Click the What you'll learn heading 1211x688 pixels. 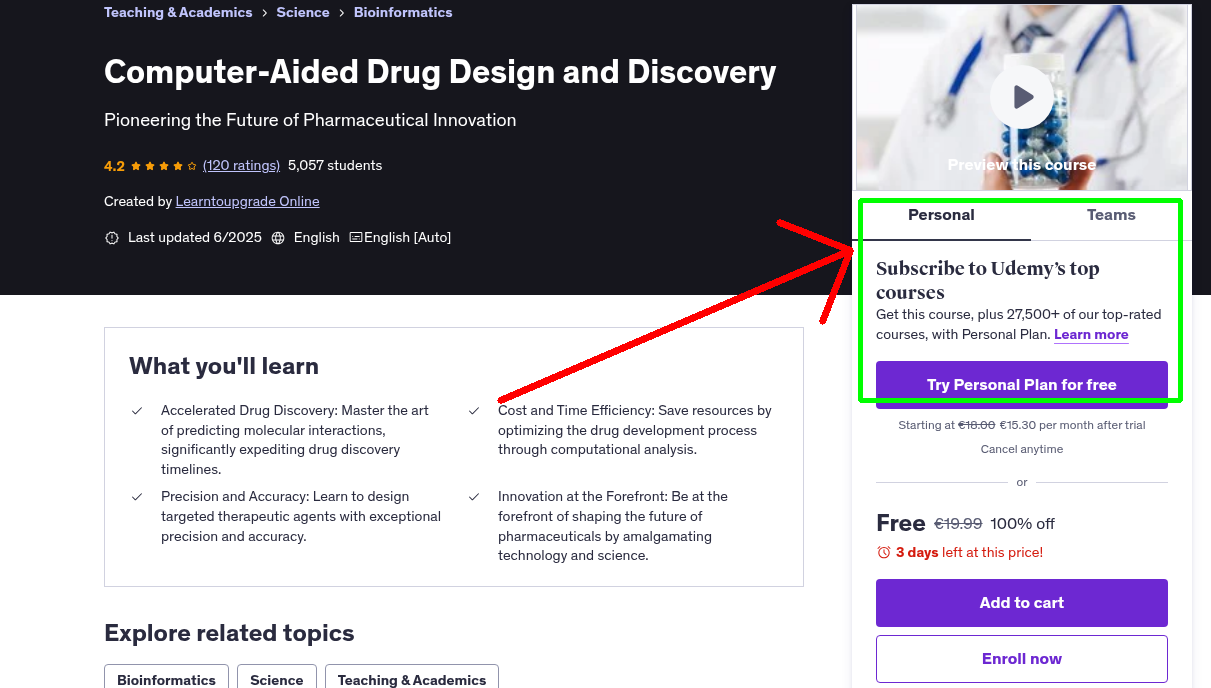224,366
